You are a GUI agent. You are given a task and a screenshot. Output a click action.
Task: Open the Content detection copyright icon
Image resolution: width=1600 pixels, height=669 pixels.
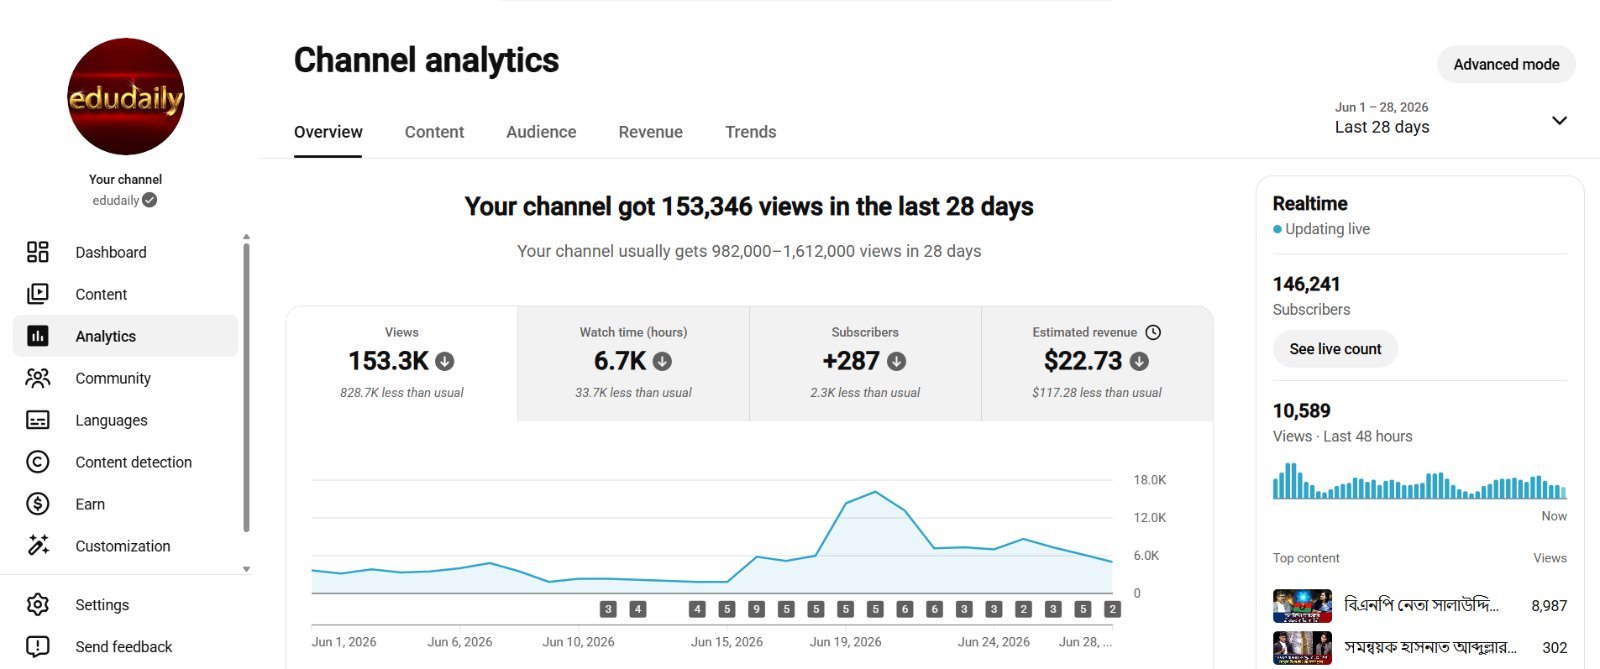tap(38, 462)
